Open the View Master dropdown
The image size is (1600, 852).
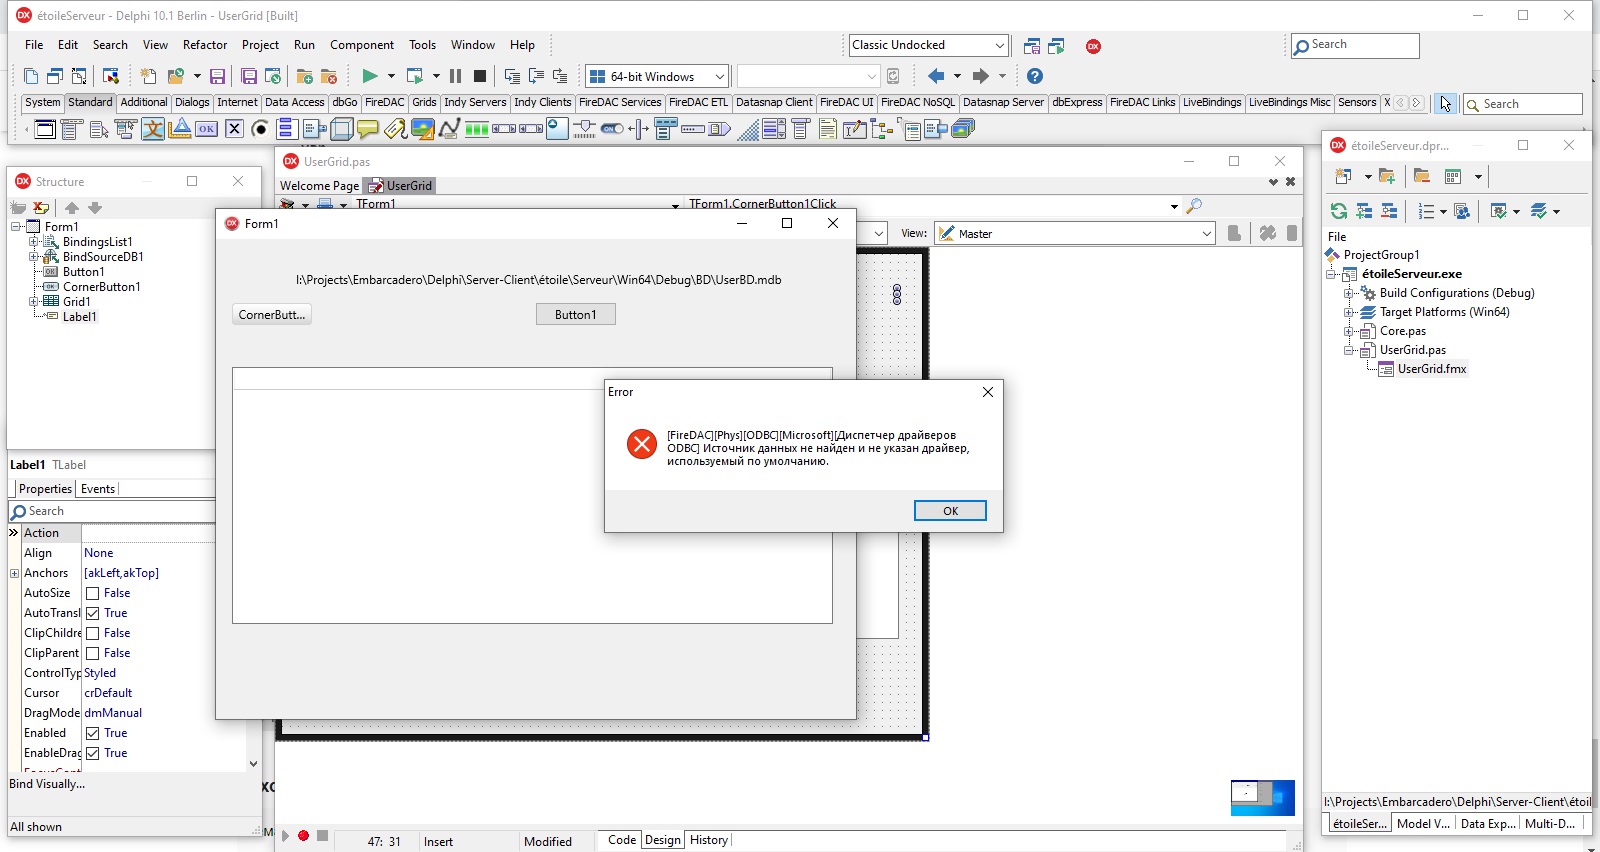[x=1206, y=234]
